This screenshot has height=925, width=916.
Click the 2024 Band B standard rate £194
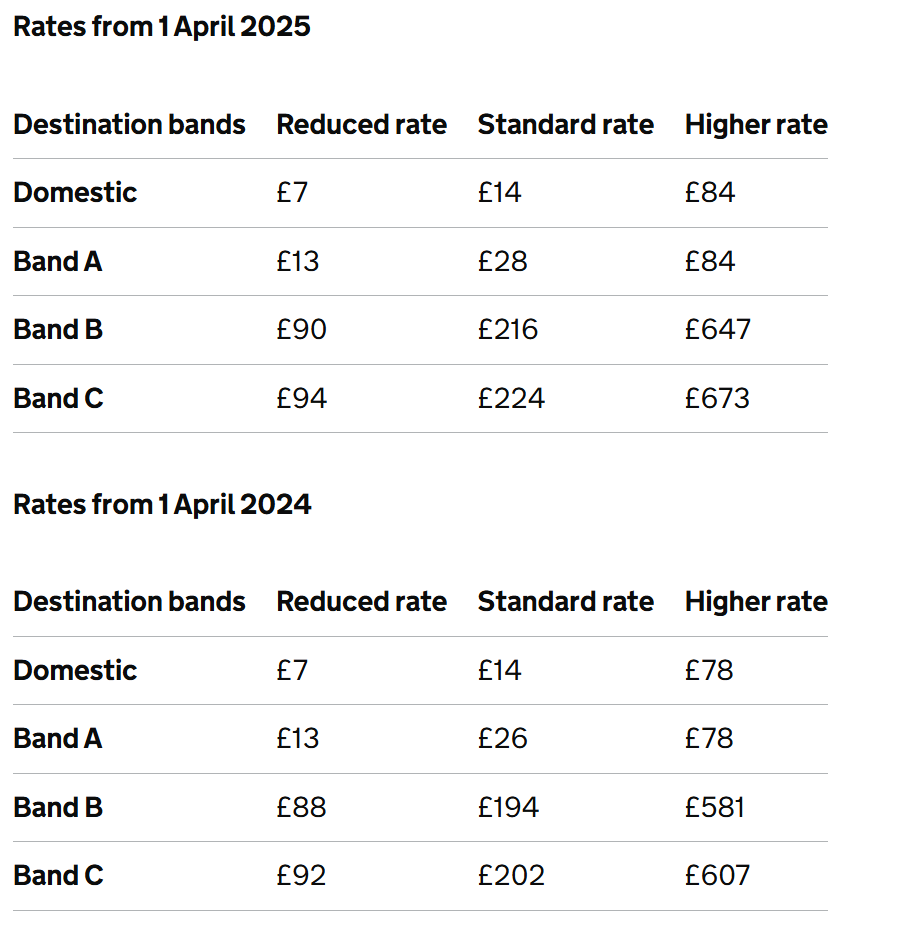pos(507,808)
